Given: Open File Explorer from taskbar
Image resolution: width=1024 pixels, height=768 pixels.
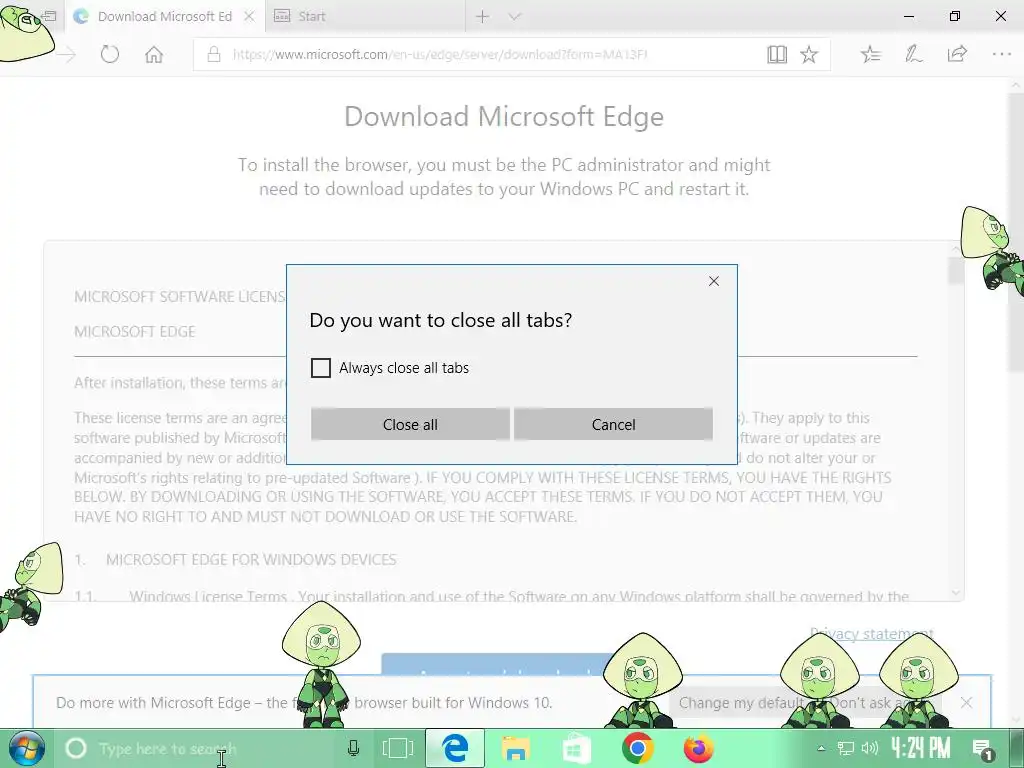Looking at the screenshot, I should coord(515,748).
